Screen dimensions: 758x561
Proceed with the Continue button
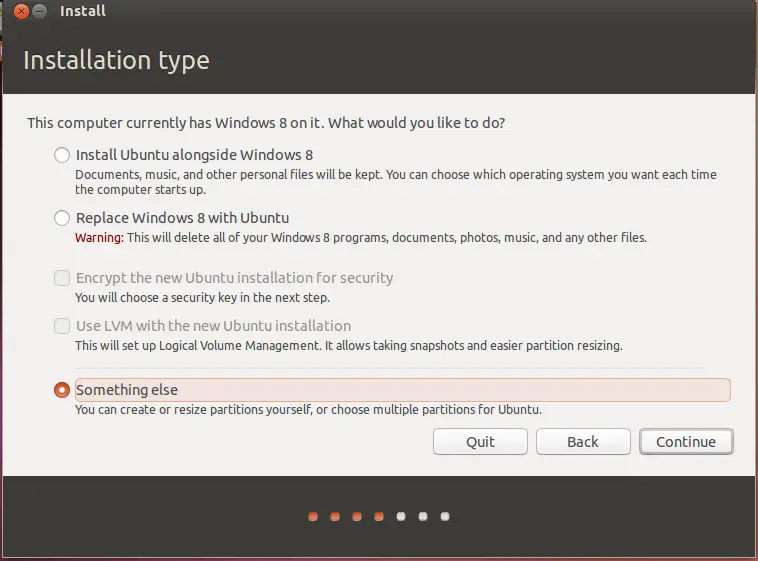[686, 442]
